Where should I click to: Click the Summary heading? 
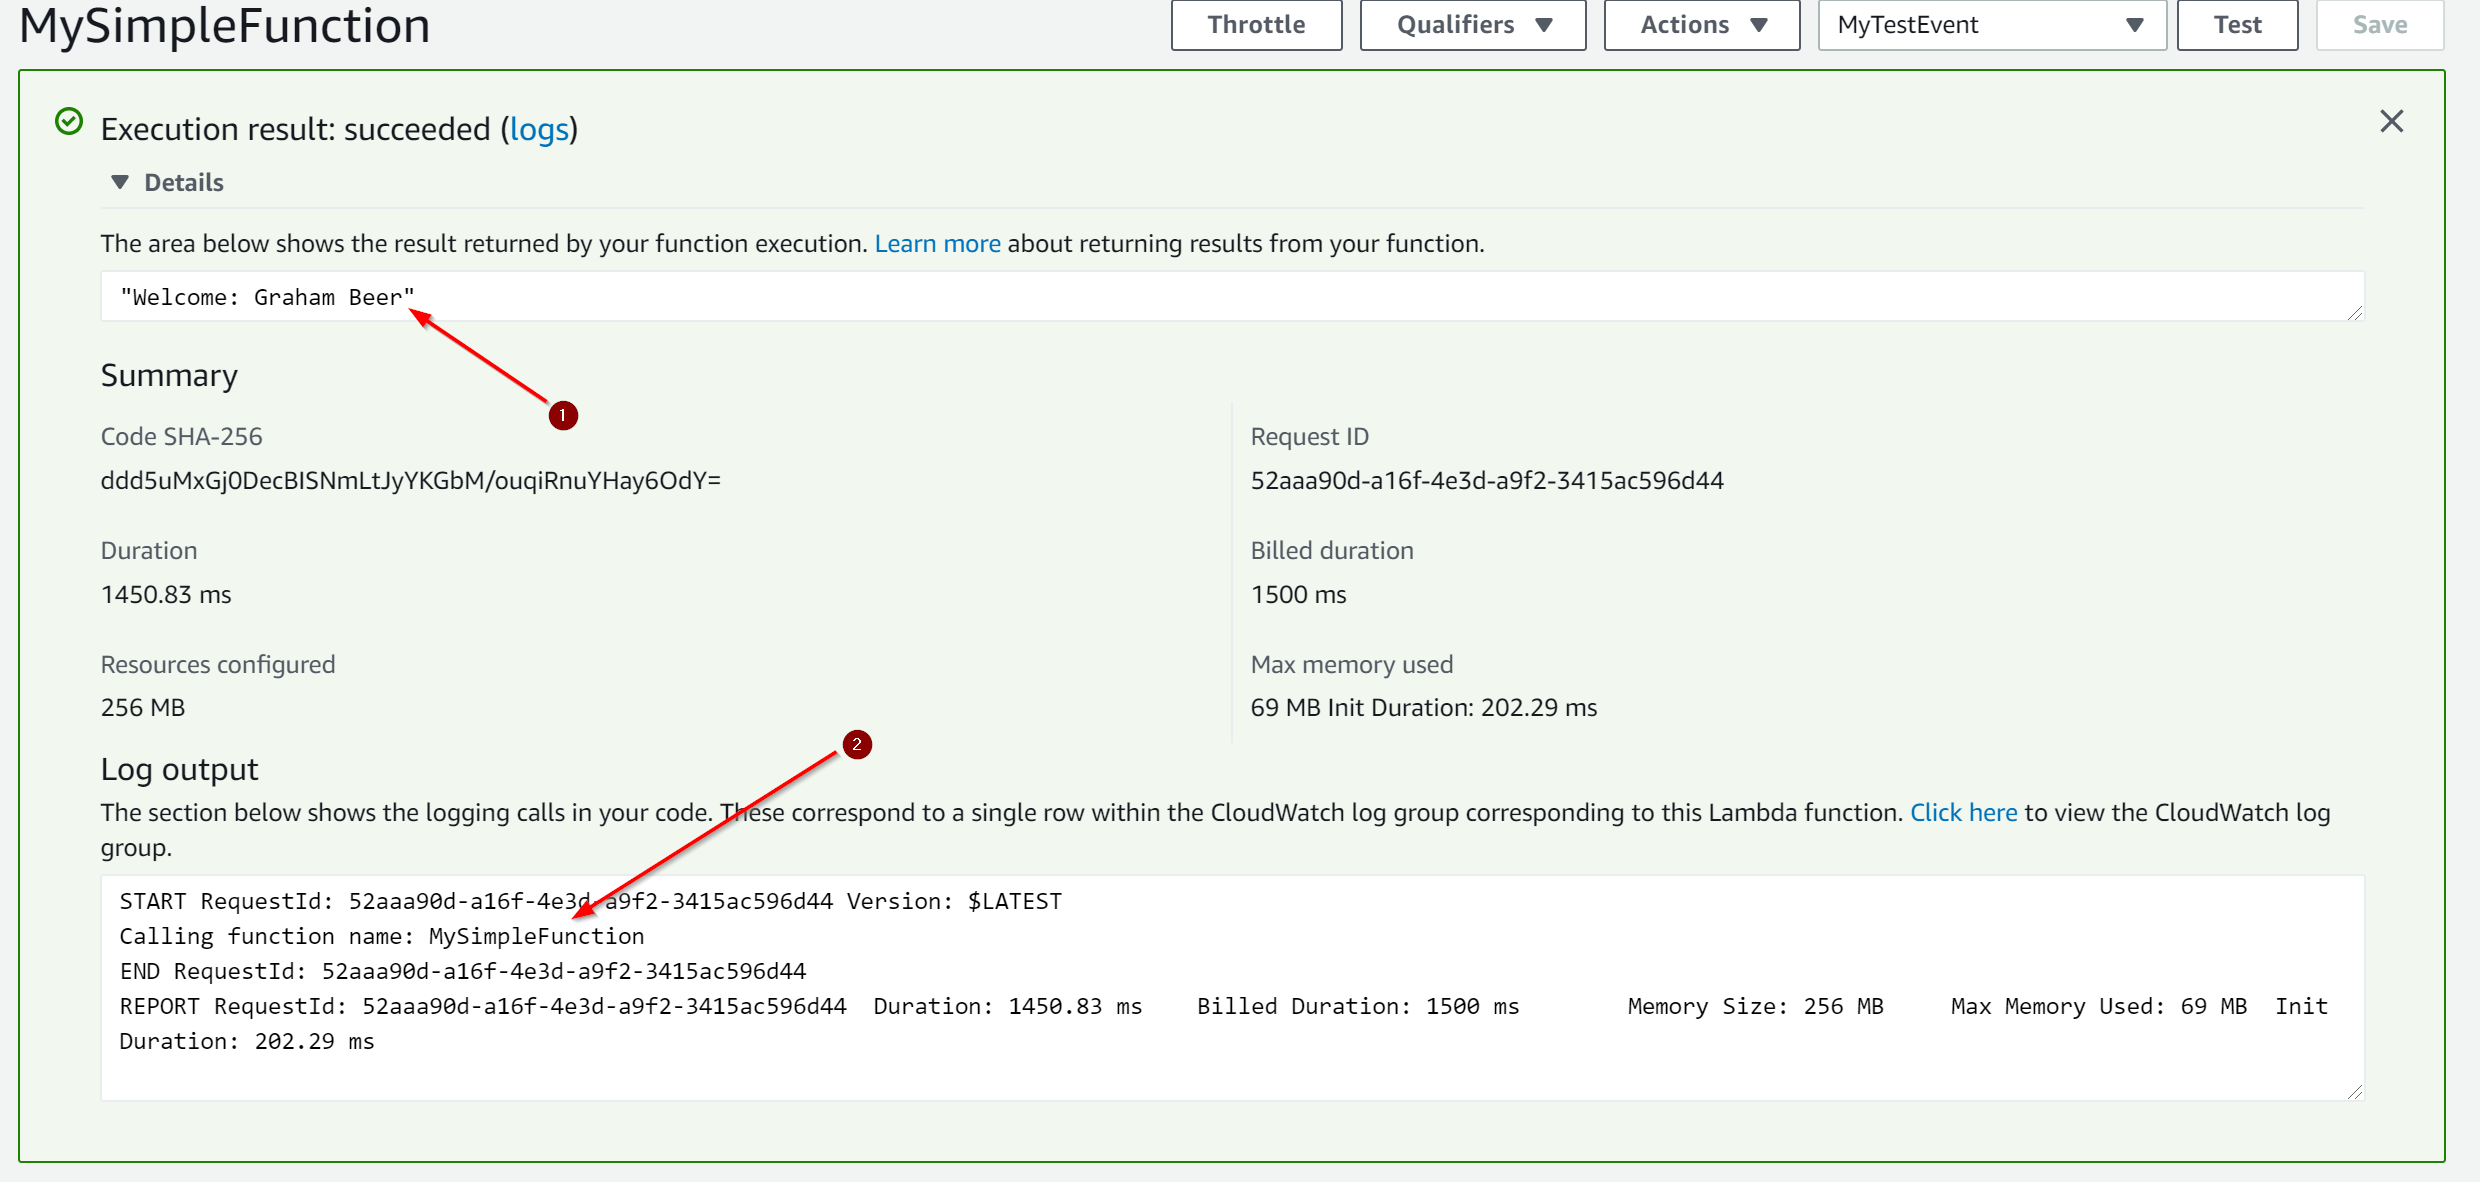pos(169,376)
